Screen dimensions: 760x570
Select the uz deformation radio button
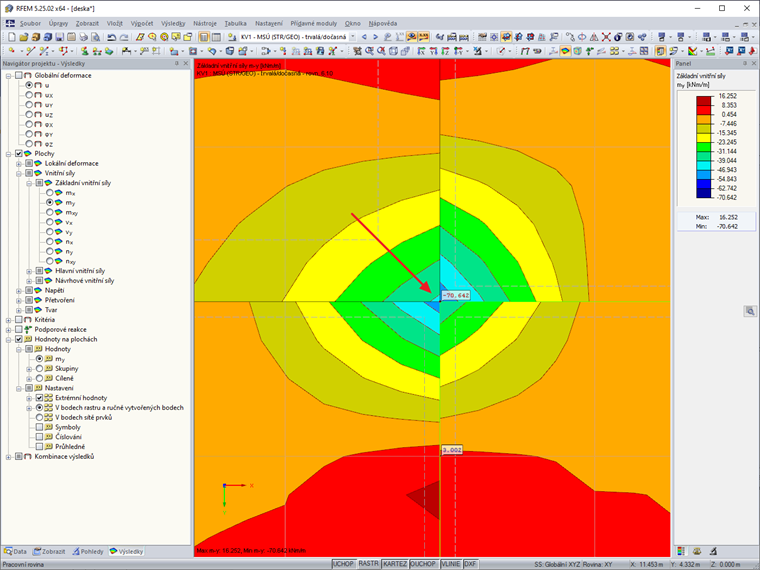[x=29, y=114]
